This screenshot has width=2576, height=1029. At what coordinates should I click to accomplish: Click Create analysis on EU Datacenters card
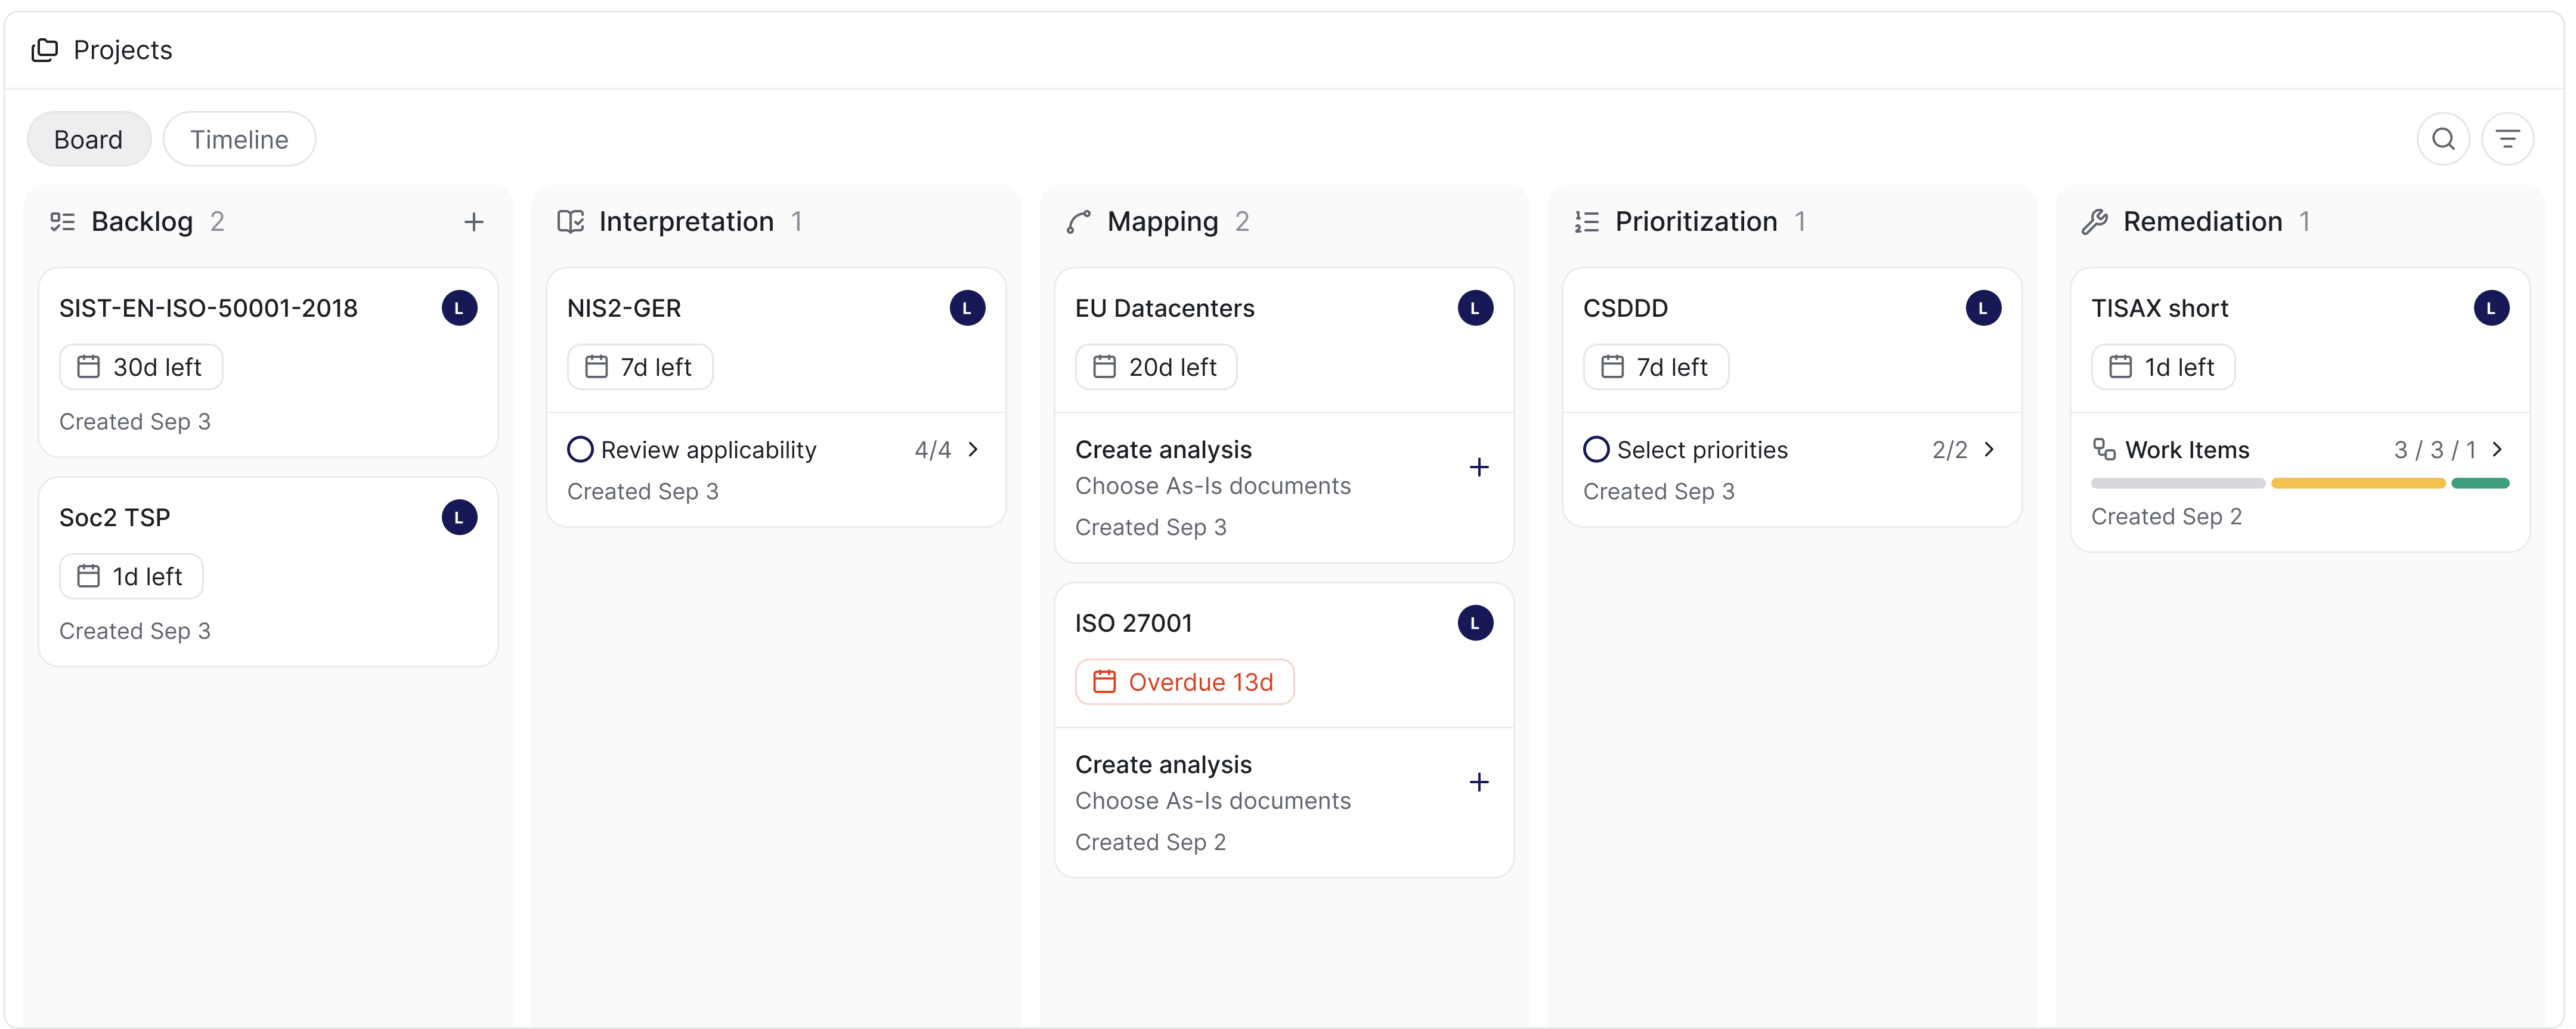coord(1163,449)
